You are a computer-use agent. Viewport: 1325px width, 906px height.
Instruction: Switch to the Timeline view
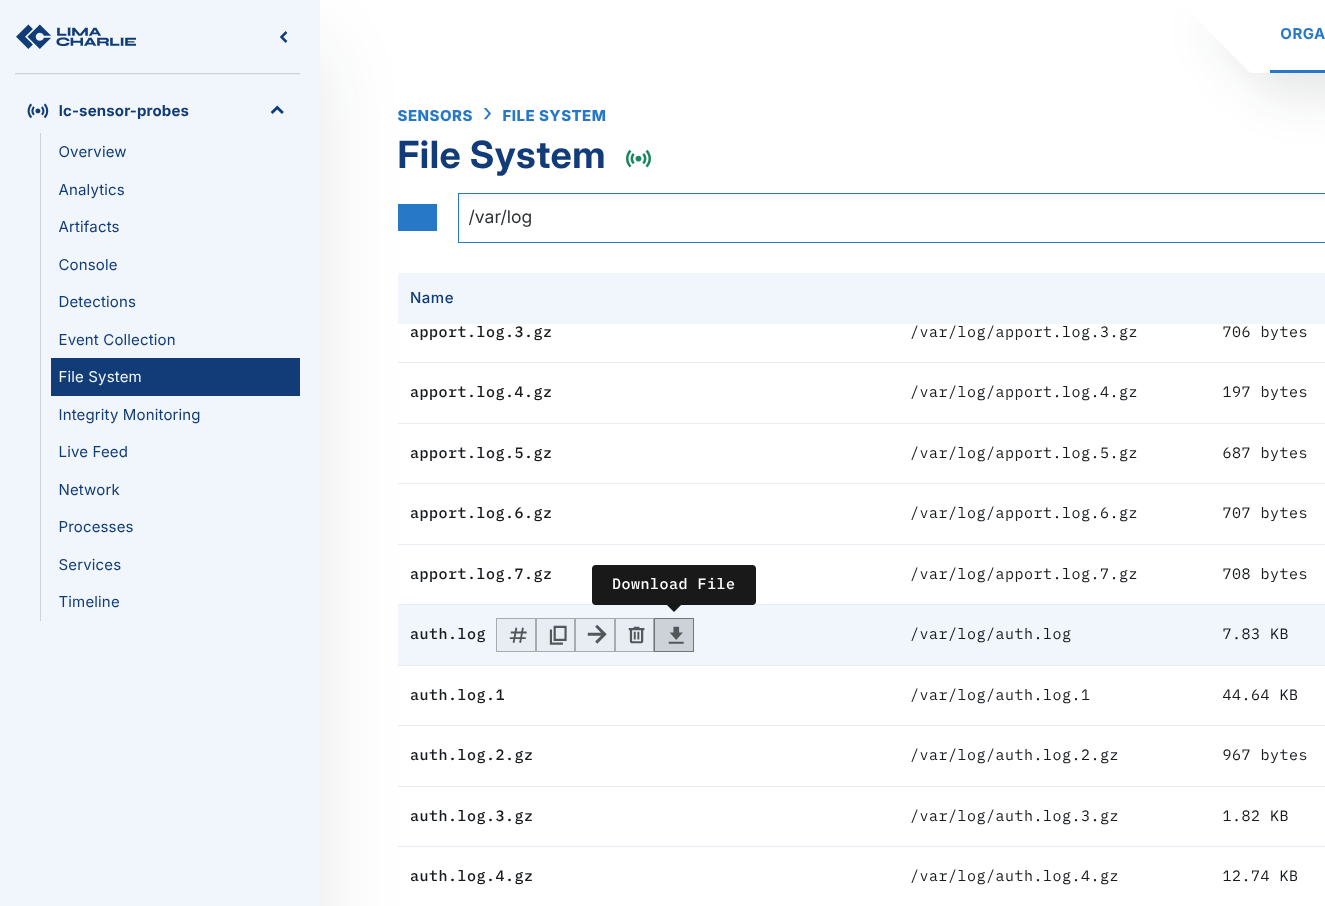click(89, 602)
